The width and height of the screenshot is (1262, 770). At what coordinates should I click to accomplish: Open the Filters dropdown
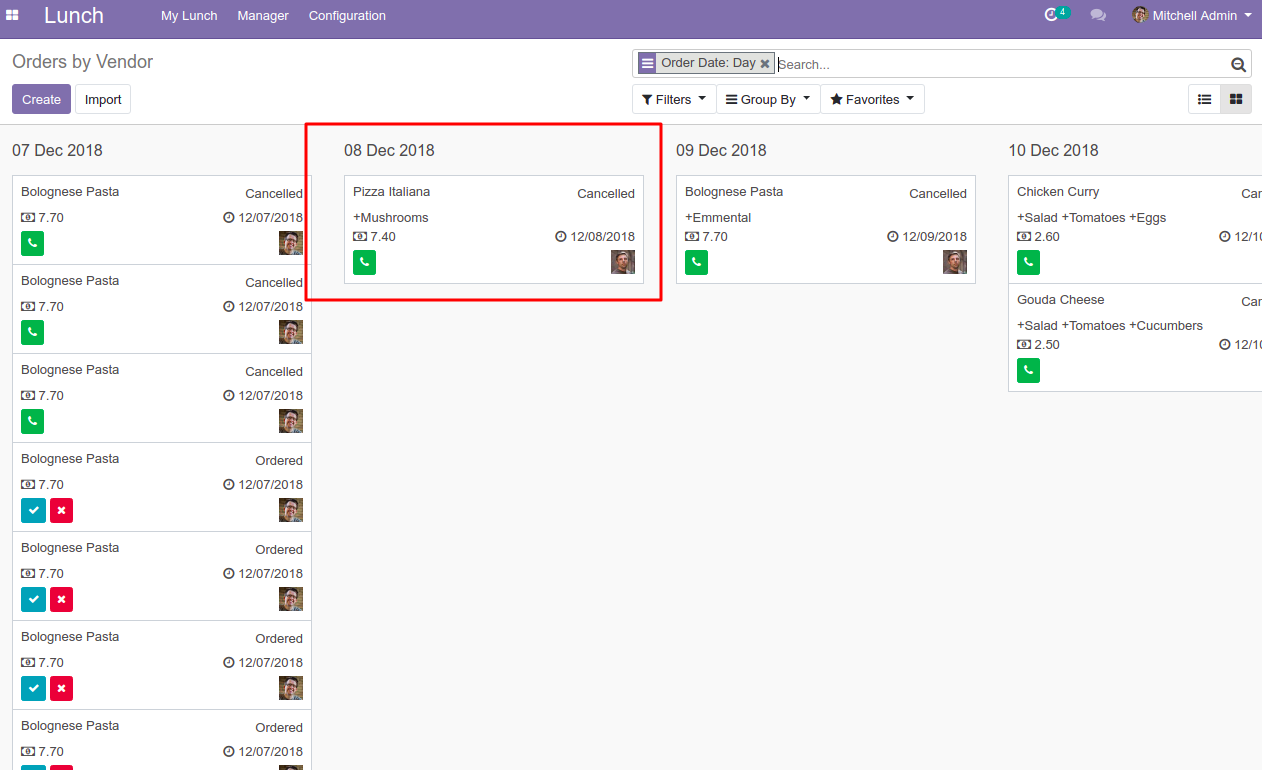coord(673,99)
